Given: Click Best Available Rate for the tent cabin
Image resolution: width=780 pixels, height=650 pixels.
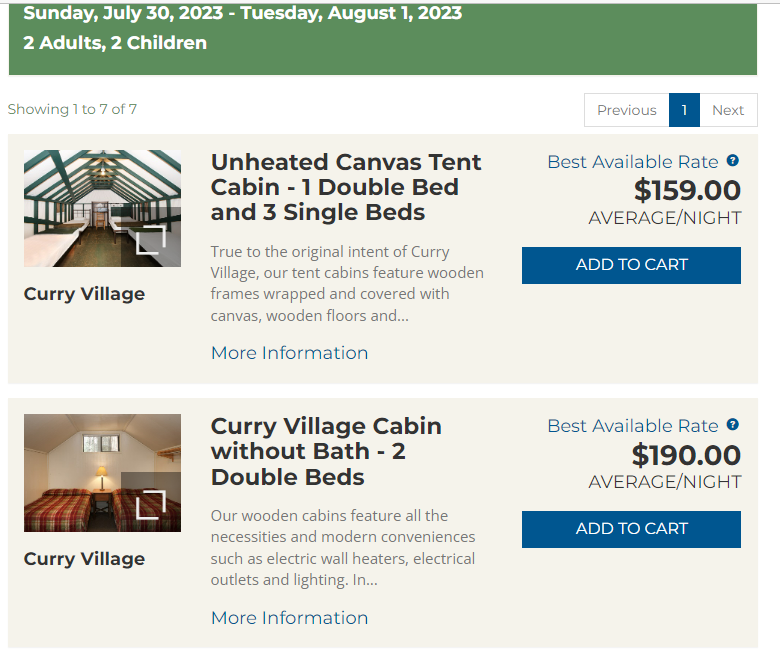Looking at the screenshot, I should [632, 162].
